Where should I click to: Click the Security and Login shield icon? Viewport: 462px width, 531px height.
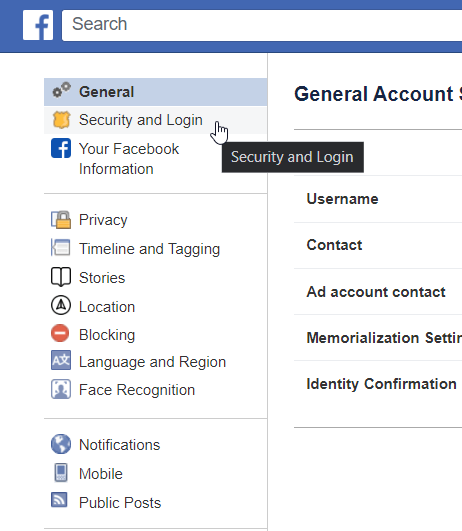coord(61,120)
